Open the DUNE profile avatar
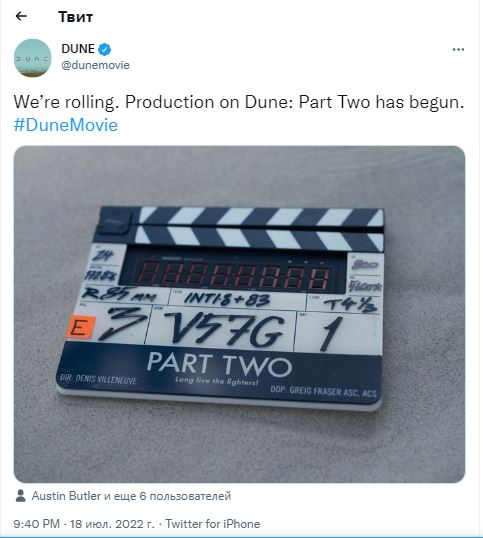Image resolution: width=483 pixels, height=538 pixels. tap(33, 58)
